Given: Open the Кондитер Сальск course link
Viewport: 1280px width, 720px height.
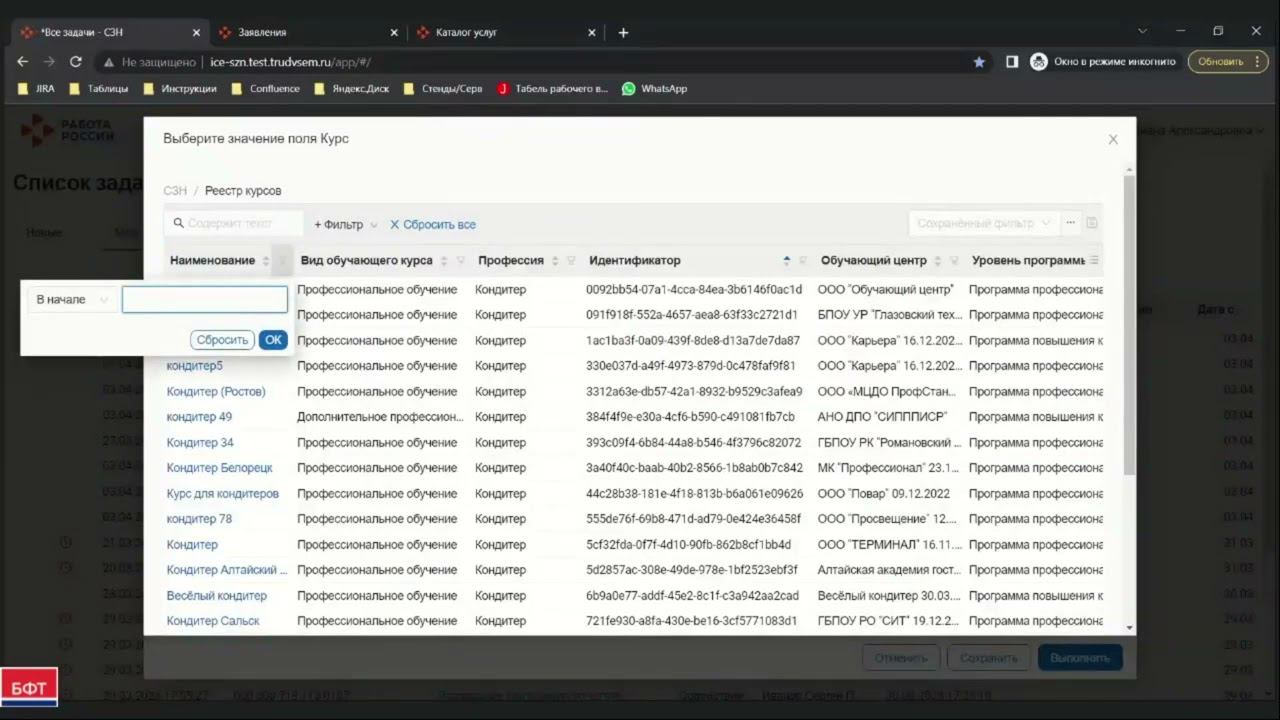Looking at the screenshot, I should click(213, 621).
